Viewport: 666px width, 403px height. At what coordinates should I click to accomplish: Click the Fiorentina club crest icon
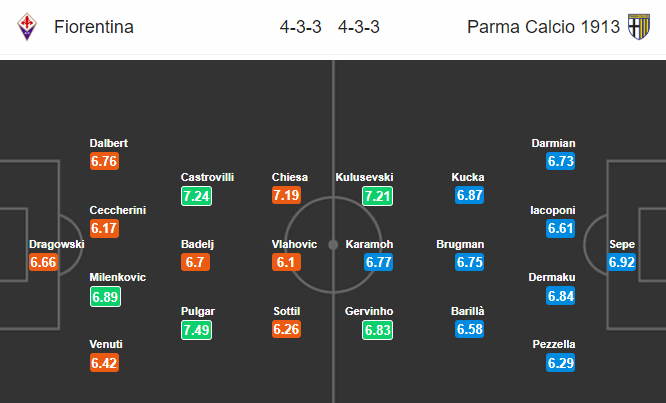click(x=27, y=27)
